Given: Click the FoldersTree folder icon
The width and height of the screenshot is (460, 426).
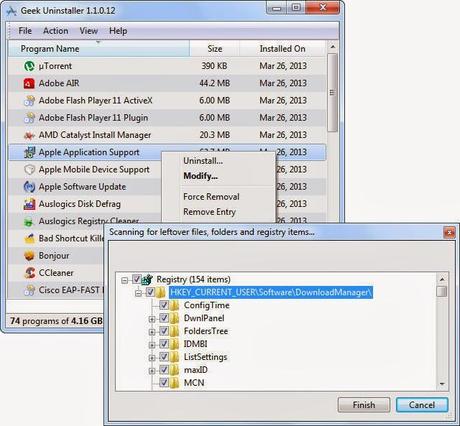Looking at the screenshot, I should point(174,331).
